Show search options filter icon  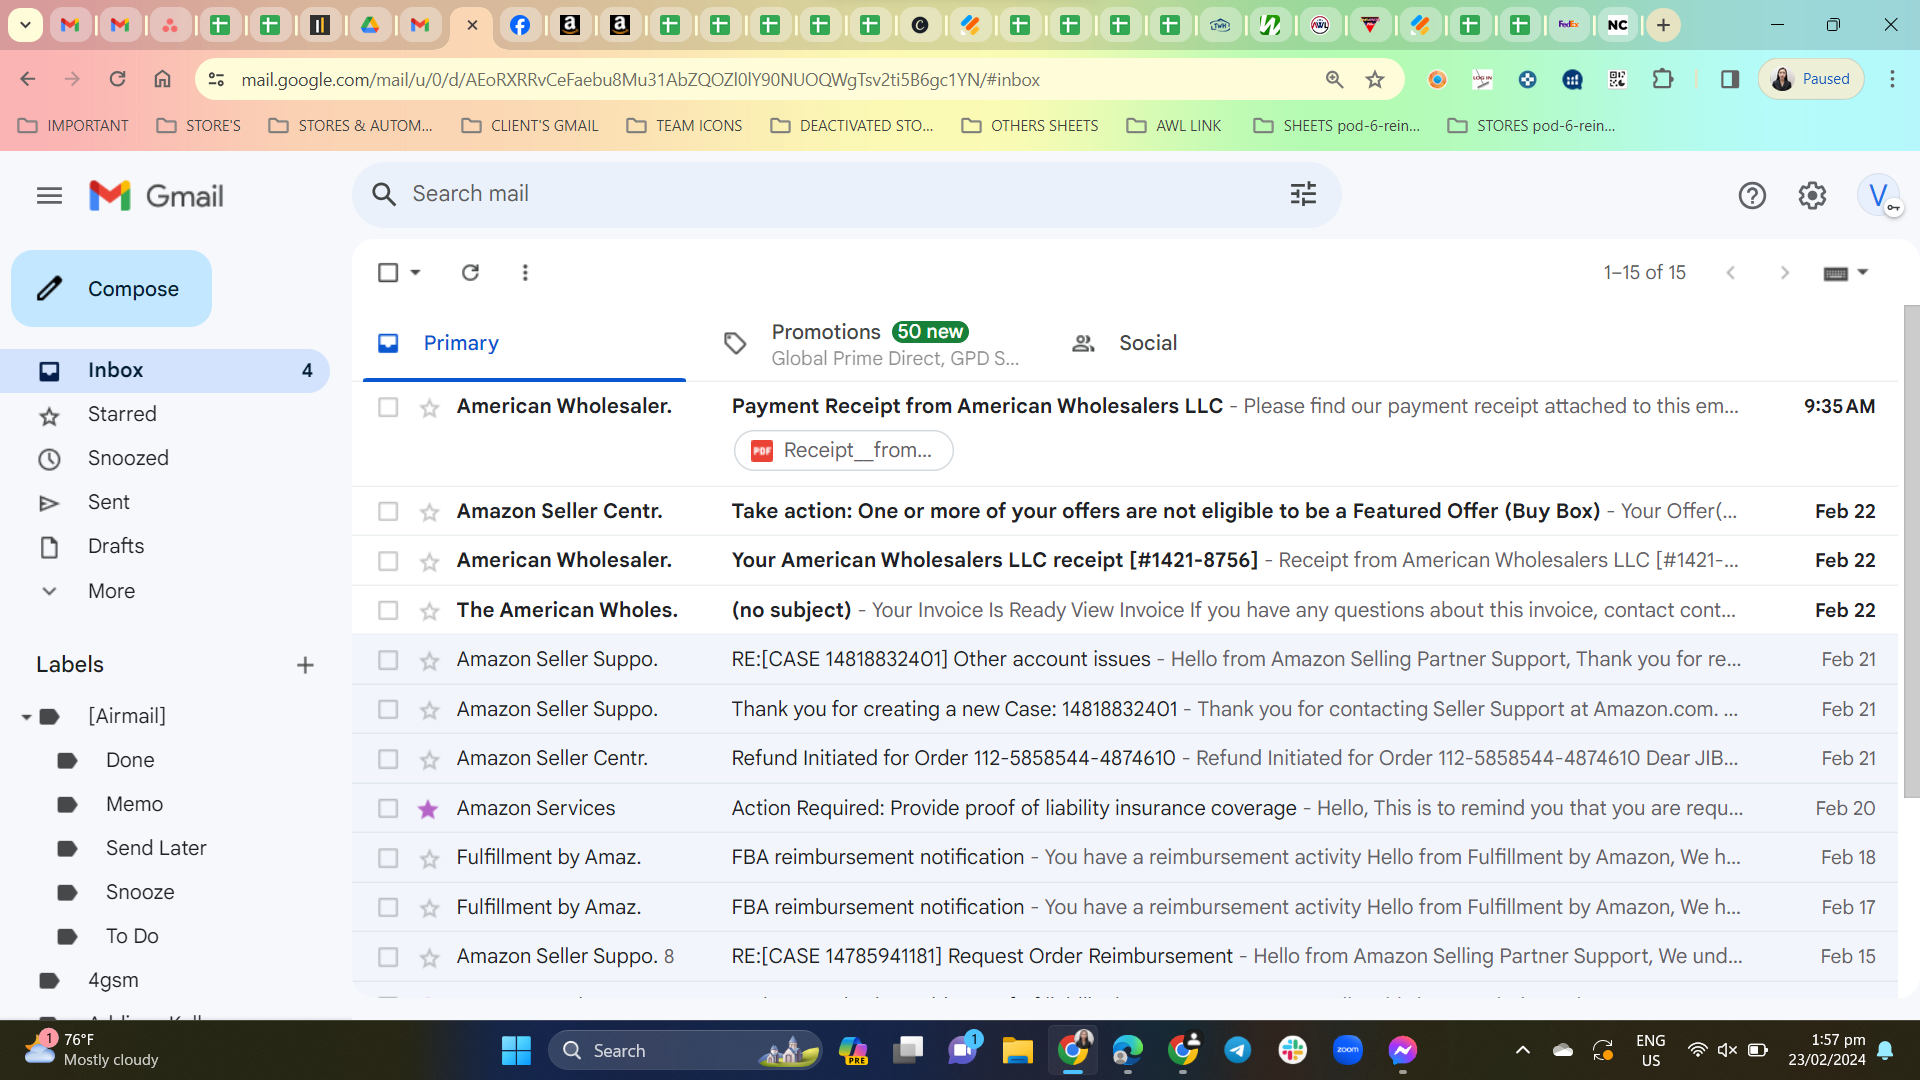point(1303,194)
